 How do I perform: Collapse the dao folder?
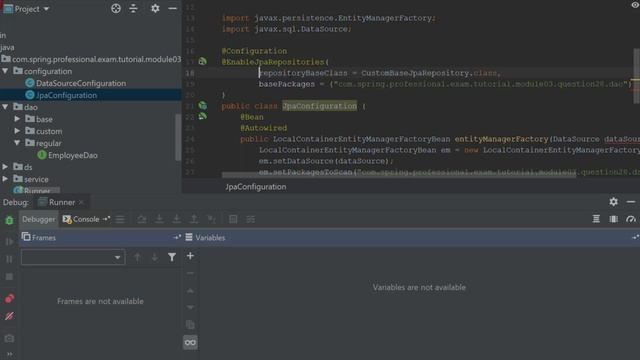coord(5,107)
